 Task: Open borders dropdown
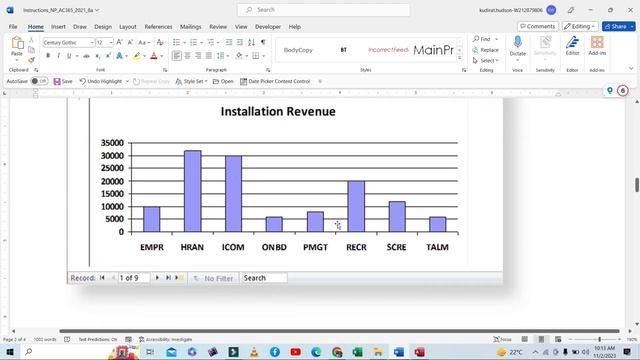[x=264, y=56]
